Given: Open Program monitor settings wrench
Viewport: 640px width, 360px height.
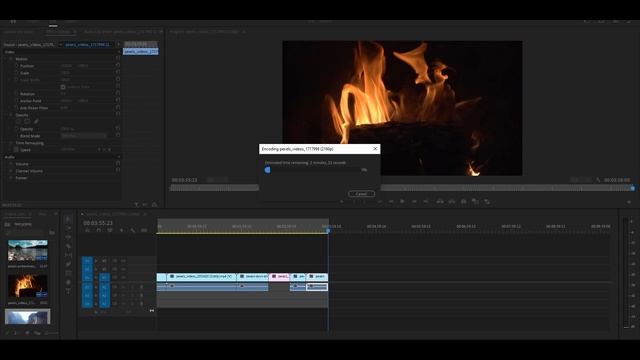Looking at the screenshot, I should (x=598, y=180).
